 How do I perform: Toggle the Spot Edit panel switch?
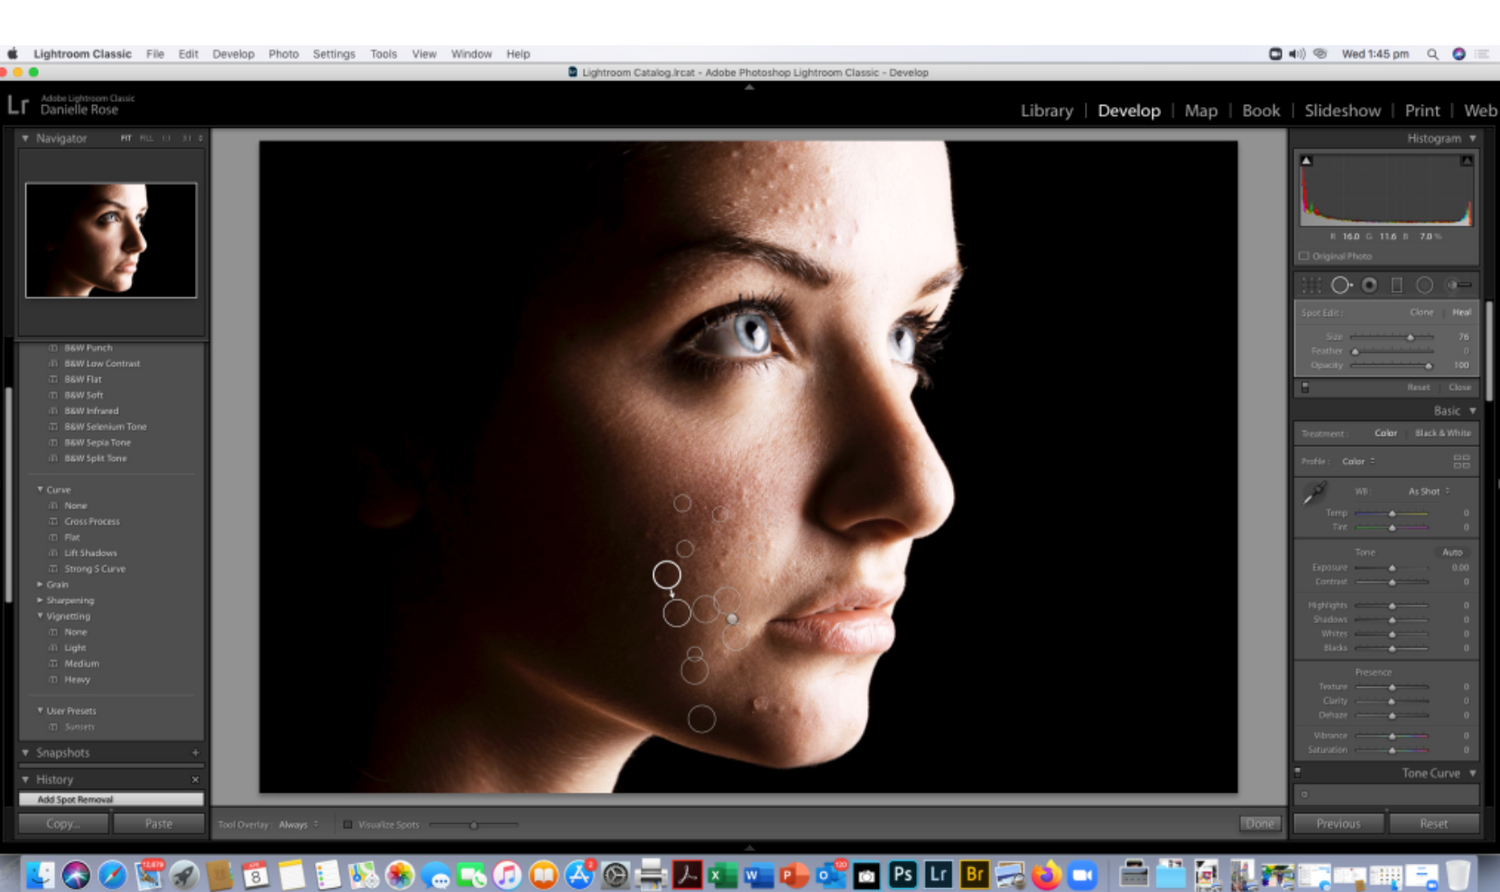click(1305, 387)
